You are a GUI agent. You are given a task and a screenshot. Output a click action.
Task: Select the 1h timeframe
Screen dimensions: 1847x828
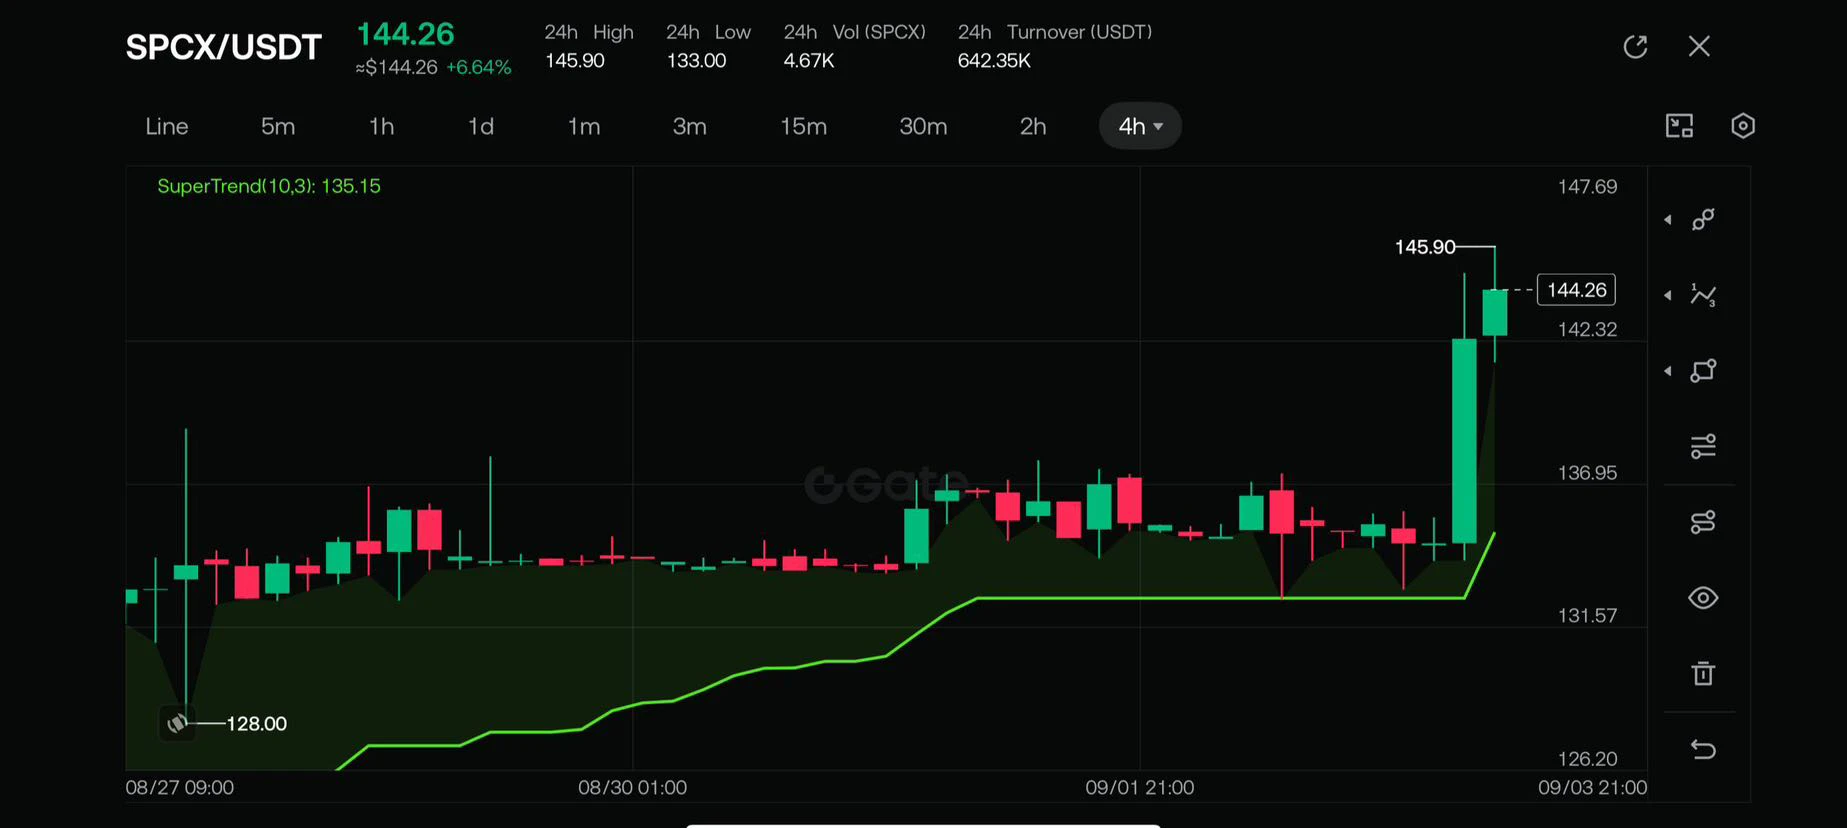pyautogui.click(x=381, y=126)
